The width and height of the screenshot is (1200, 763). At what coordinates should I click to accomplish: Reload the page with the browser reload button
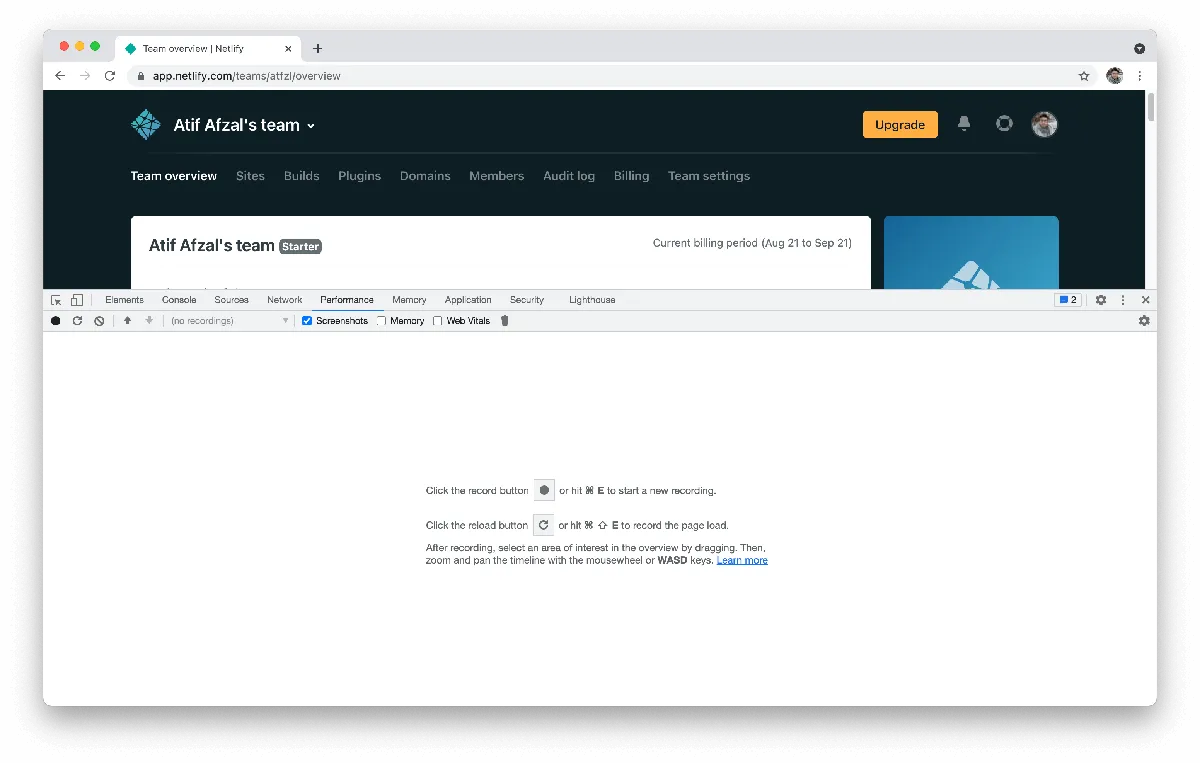click(x=110, y=76)
